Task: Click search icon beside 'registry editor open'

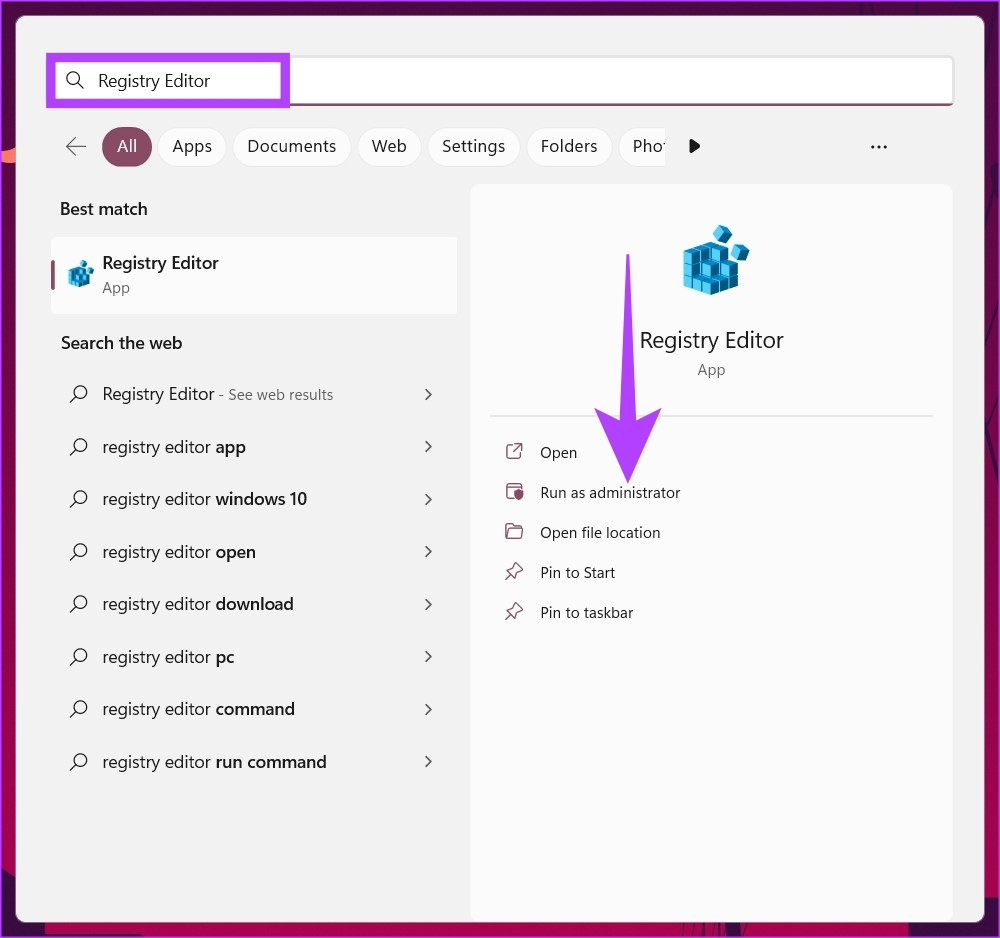Action: (x=78, y=552)
